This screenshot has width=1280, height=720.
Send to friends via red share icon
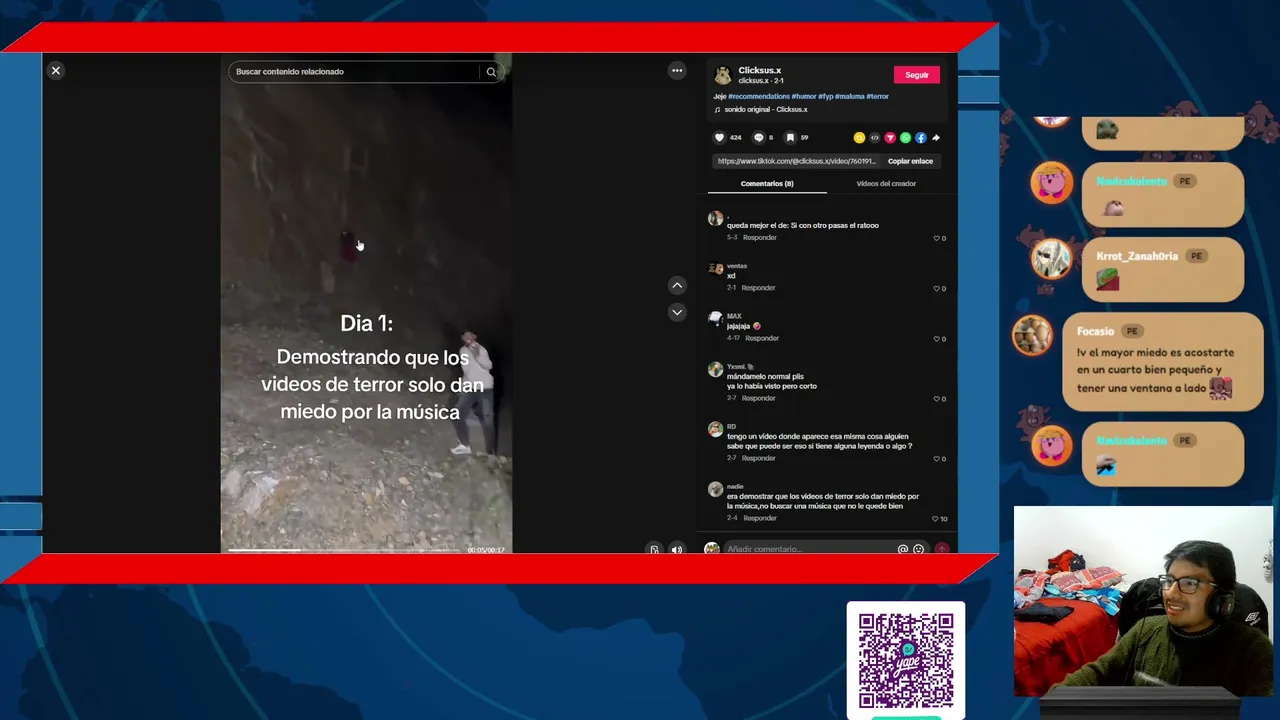[x=890, y=138]
